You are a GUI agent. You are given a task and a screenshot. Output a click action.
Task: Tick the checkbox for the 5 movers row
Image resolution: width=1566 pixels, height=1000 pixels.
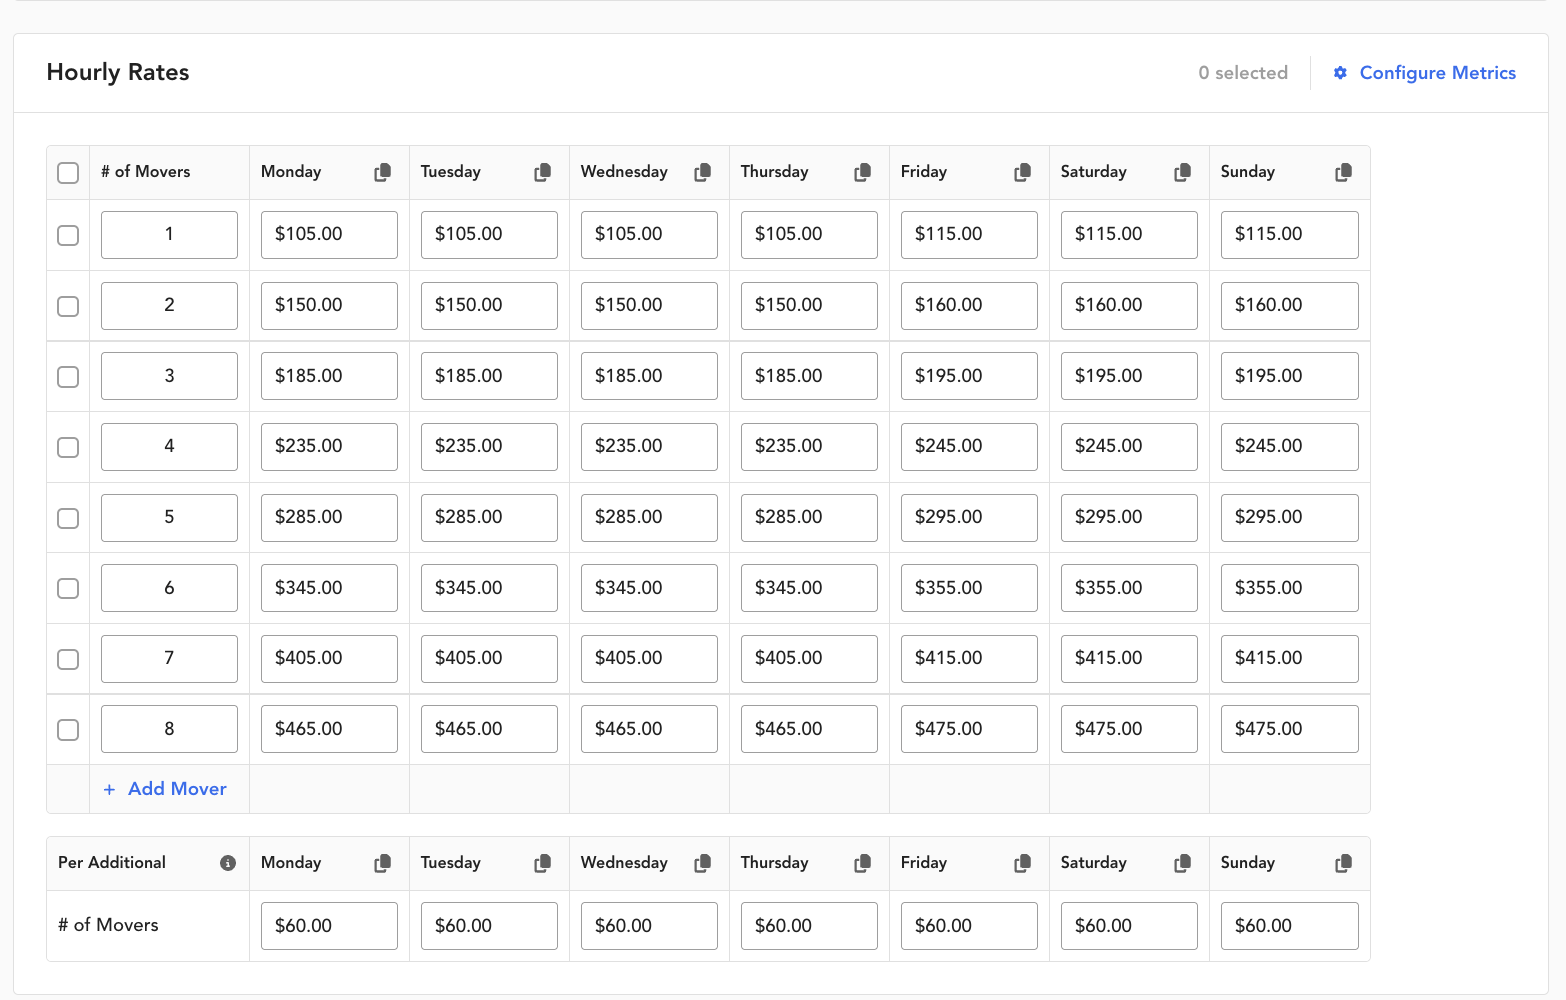tap(68, 518)
